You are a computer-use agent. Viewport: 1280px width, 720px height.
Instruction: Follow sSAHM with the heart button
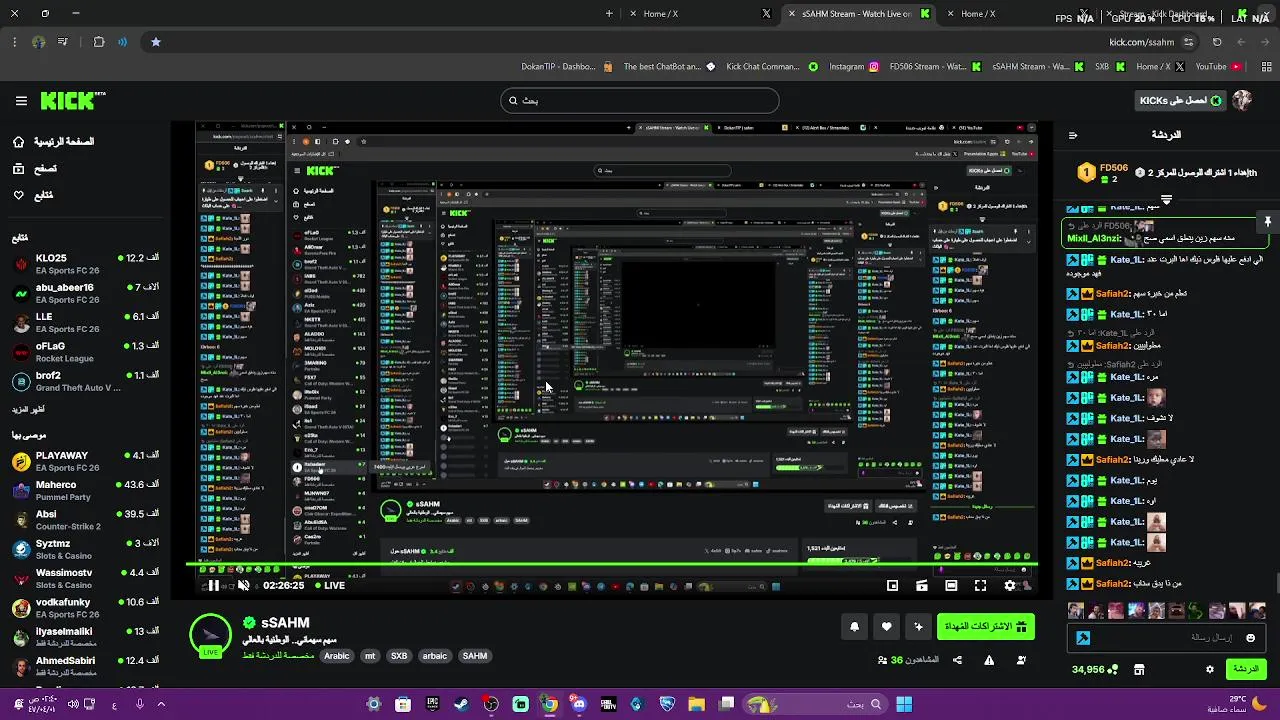pos(886,627)
